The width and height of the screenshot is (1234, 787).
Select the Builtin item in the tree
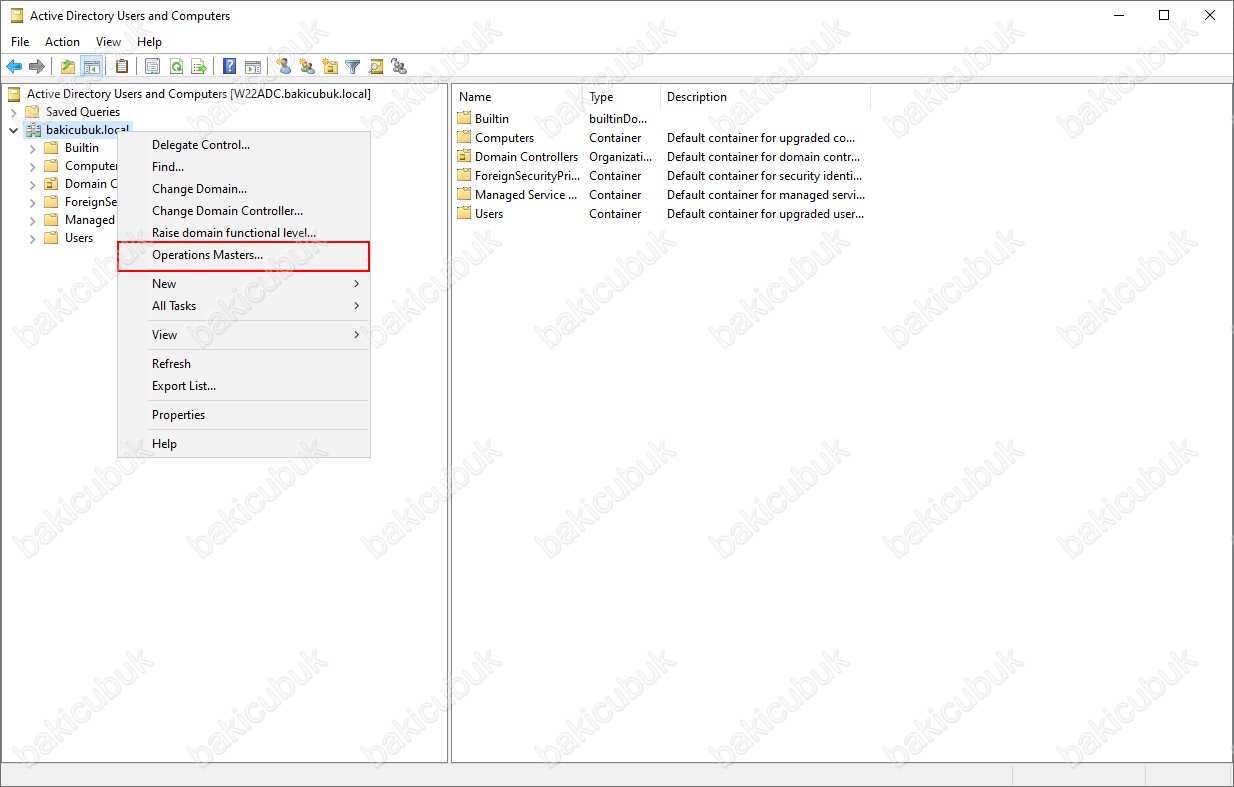tap(82, 148)
